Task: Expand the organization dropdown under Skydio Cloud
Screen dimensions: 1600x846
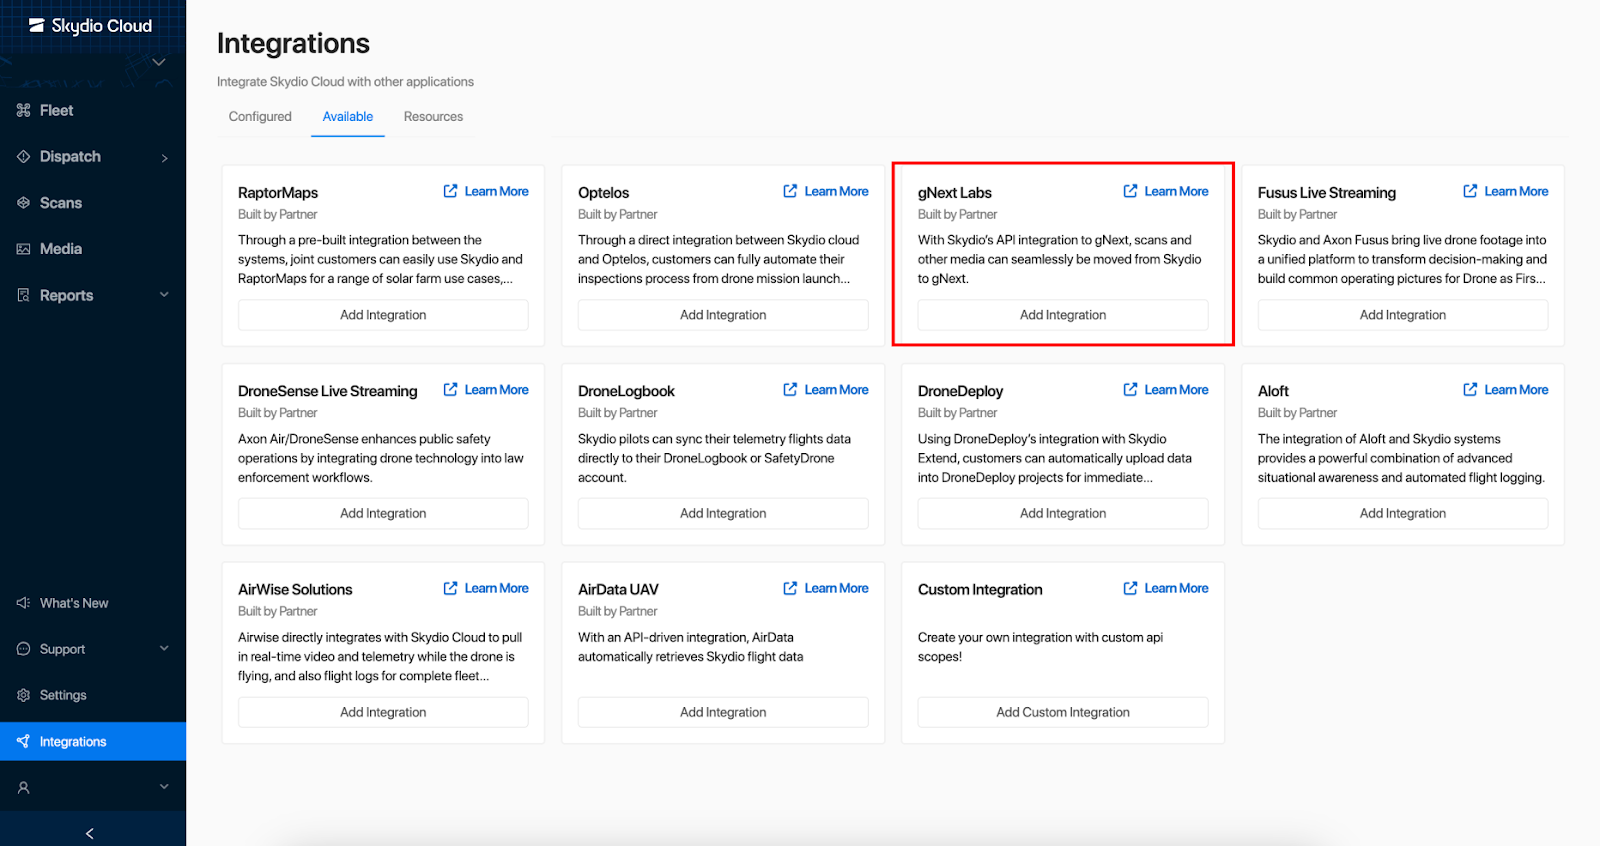Action: [x=158, y=62]
